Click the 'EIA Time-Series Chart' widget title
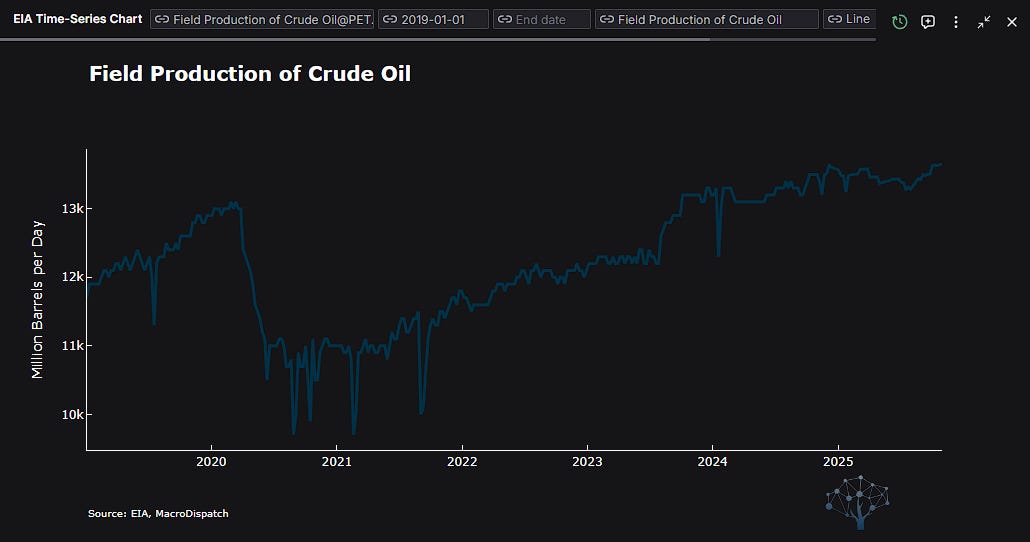 [78, 19]
